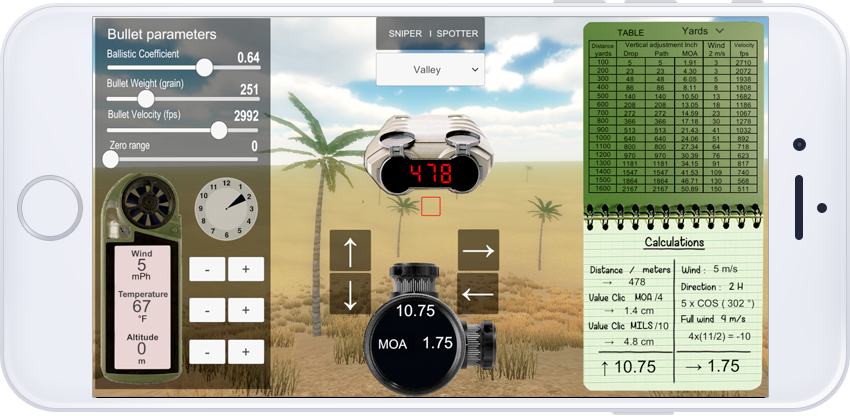Increase wind speed with plus button
The height and width of the screenshot is (416, 850).
pyautogui.click(x=246, y=269)
